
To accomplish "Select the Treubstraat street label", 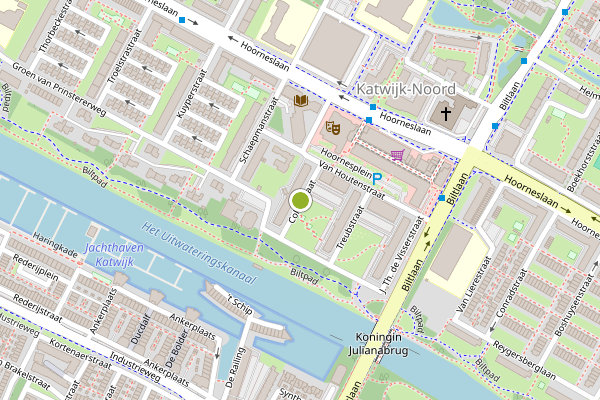I will click(349, 228).
